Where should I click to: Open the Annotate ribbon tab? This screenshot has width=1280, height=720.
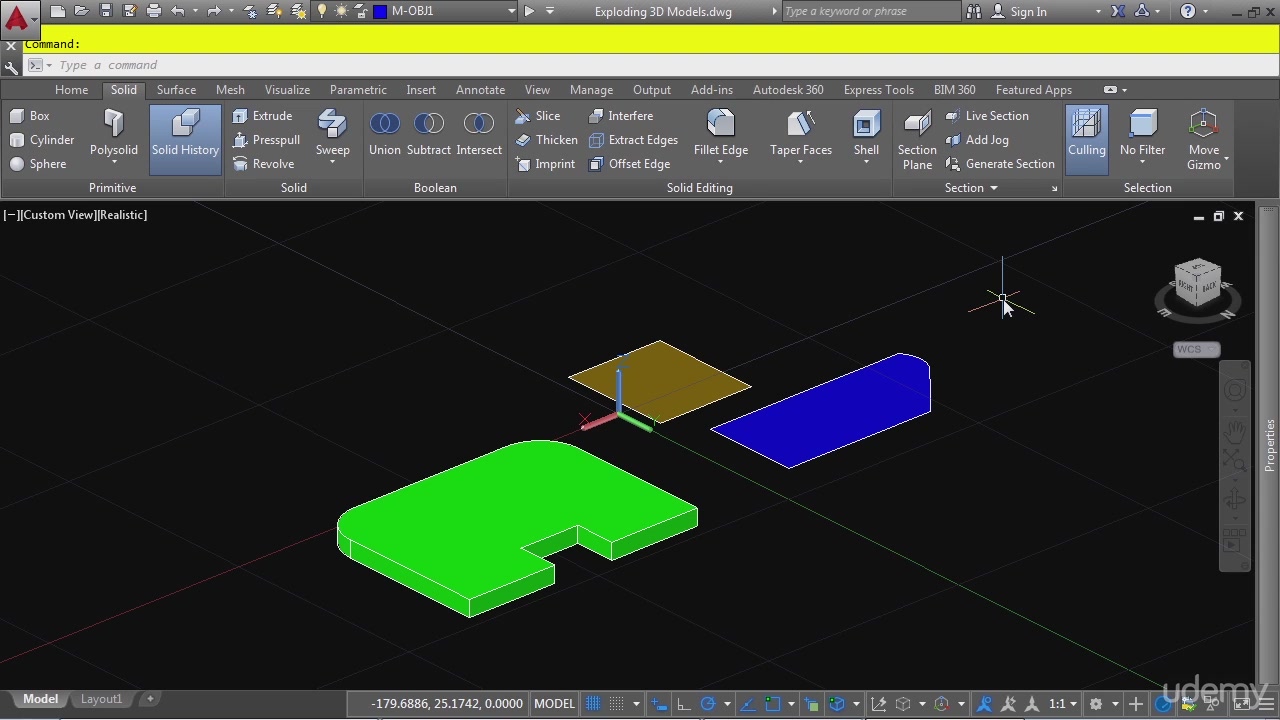[480, 90]
